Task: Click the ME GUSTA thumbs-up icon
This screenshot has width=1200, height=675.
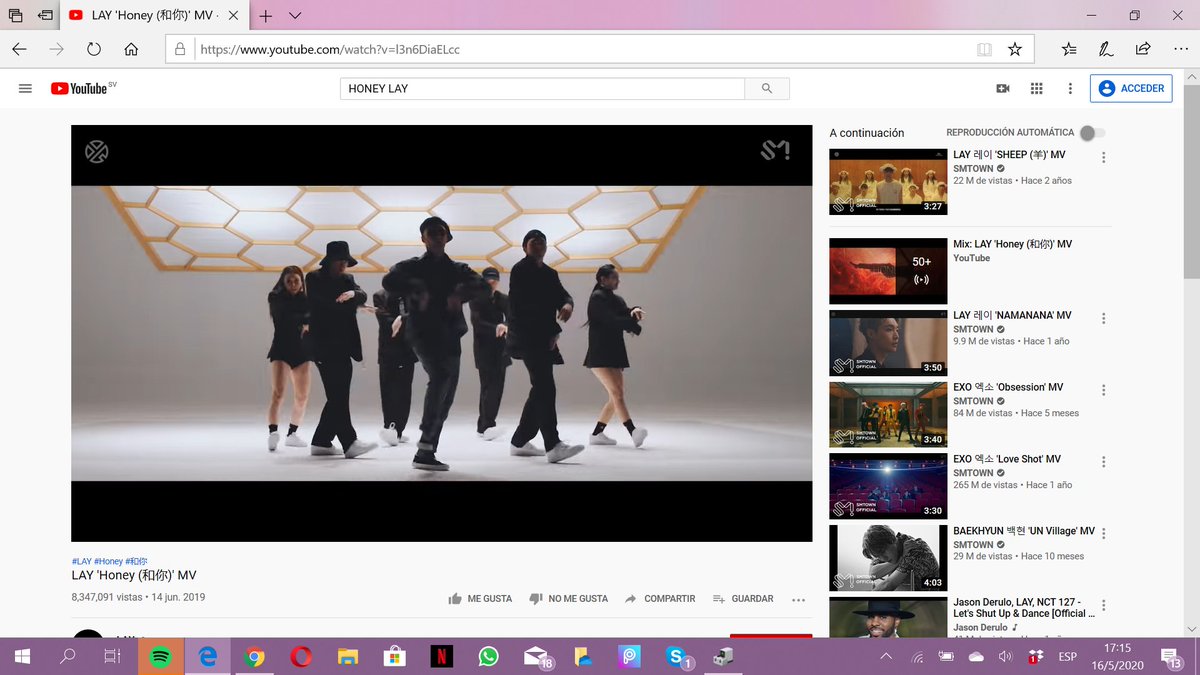Action: click(x=456, y=599)
